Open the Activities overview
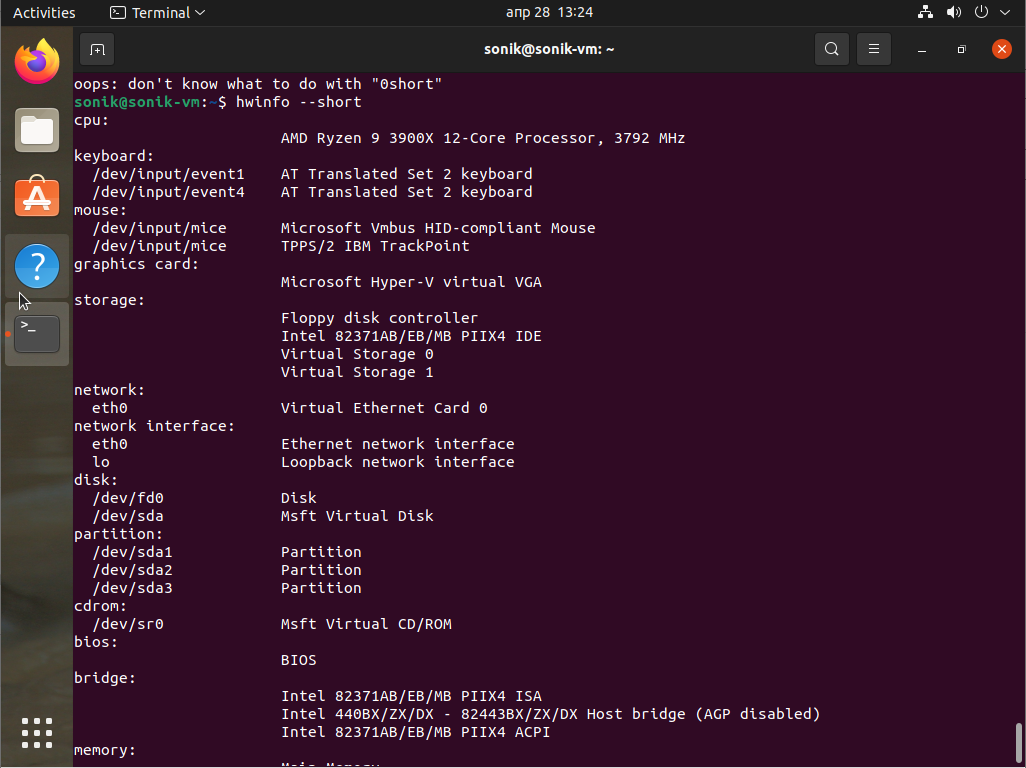Screen dimensions: 1026x768 click(44, 13)
